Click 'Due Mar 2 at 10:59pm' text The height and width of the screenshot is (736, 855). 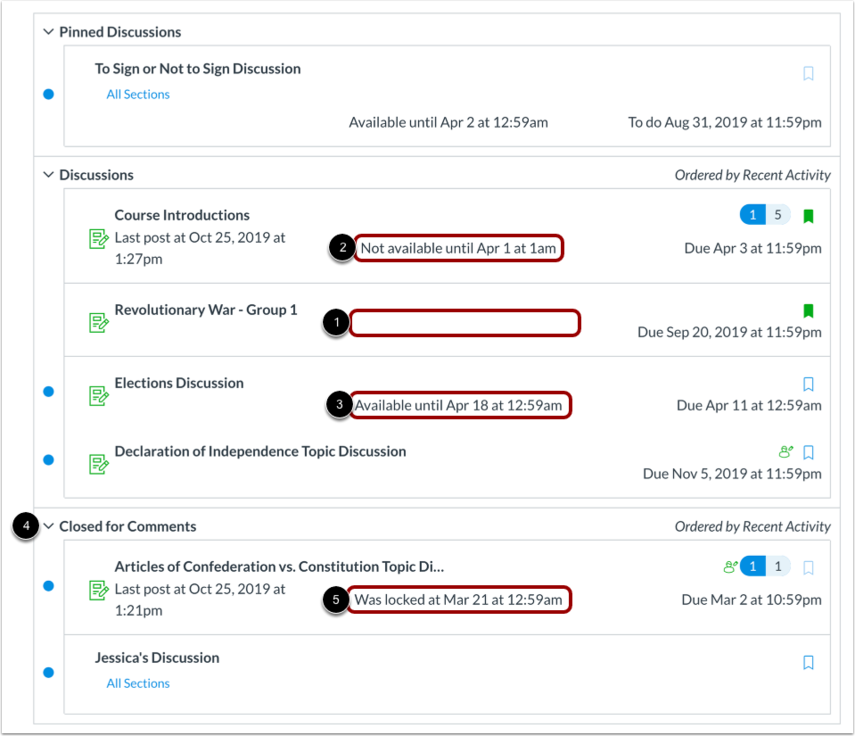click(x=751, y=600)
